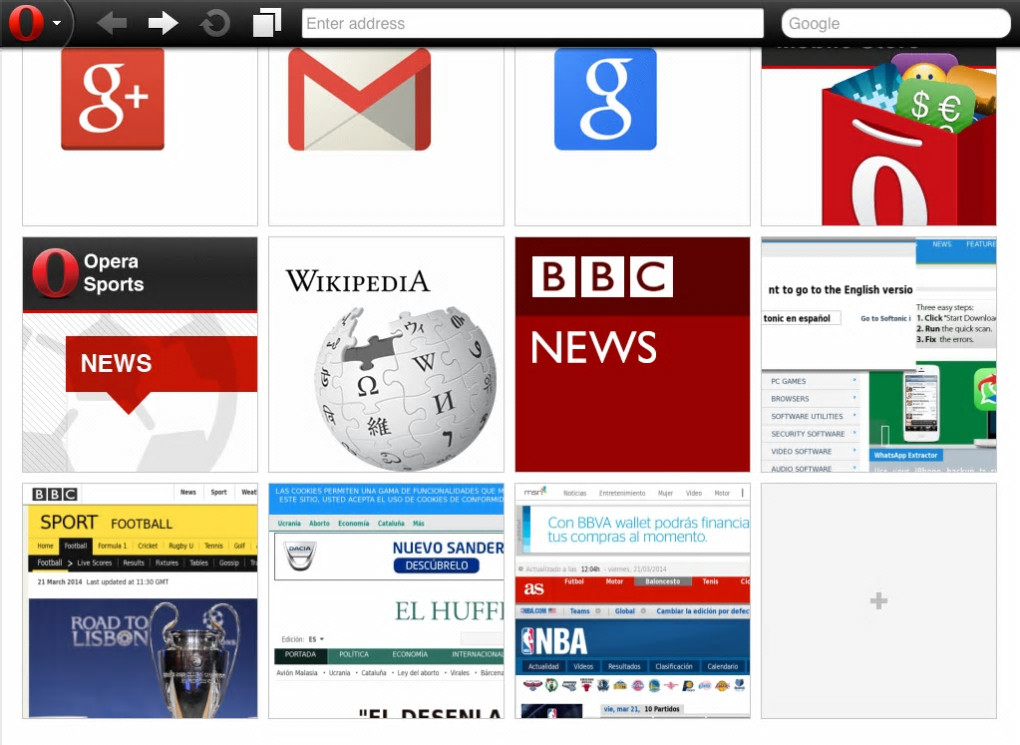Open the MSN / AS NBA thumbnail
The width and height of the screenshot is (1020, 745).
click(x=632, y=601)
